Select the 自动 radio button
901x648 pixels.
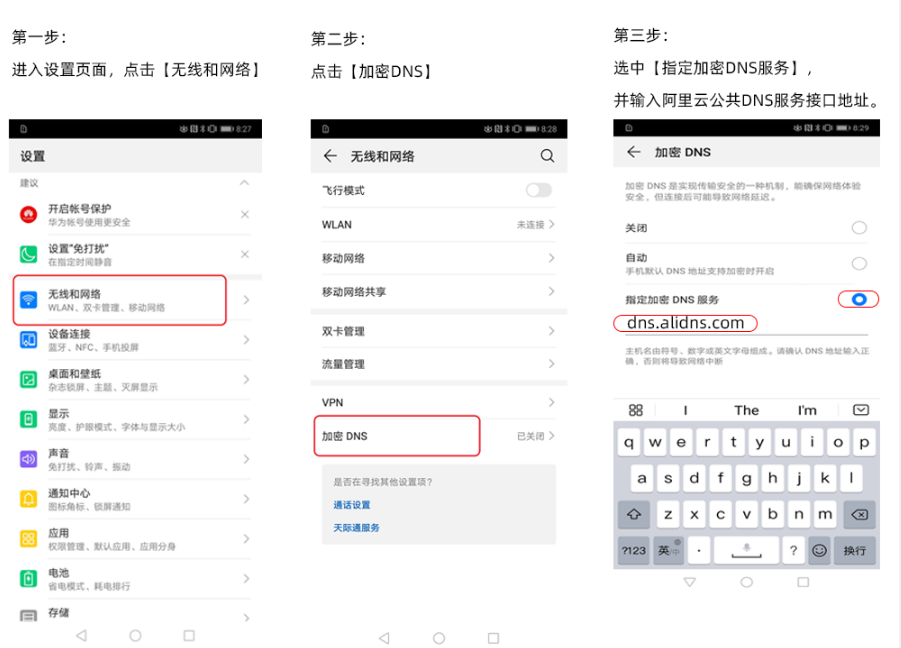click(859, 263)
